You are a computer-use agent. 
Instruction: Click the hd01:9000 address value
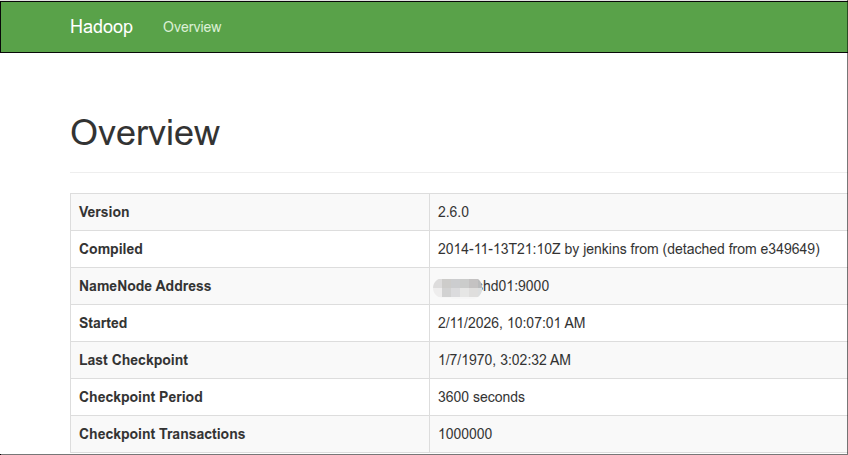[515, 286]
